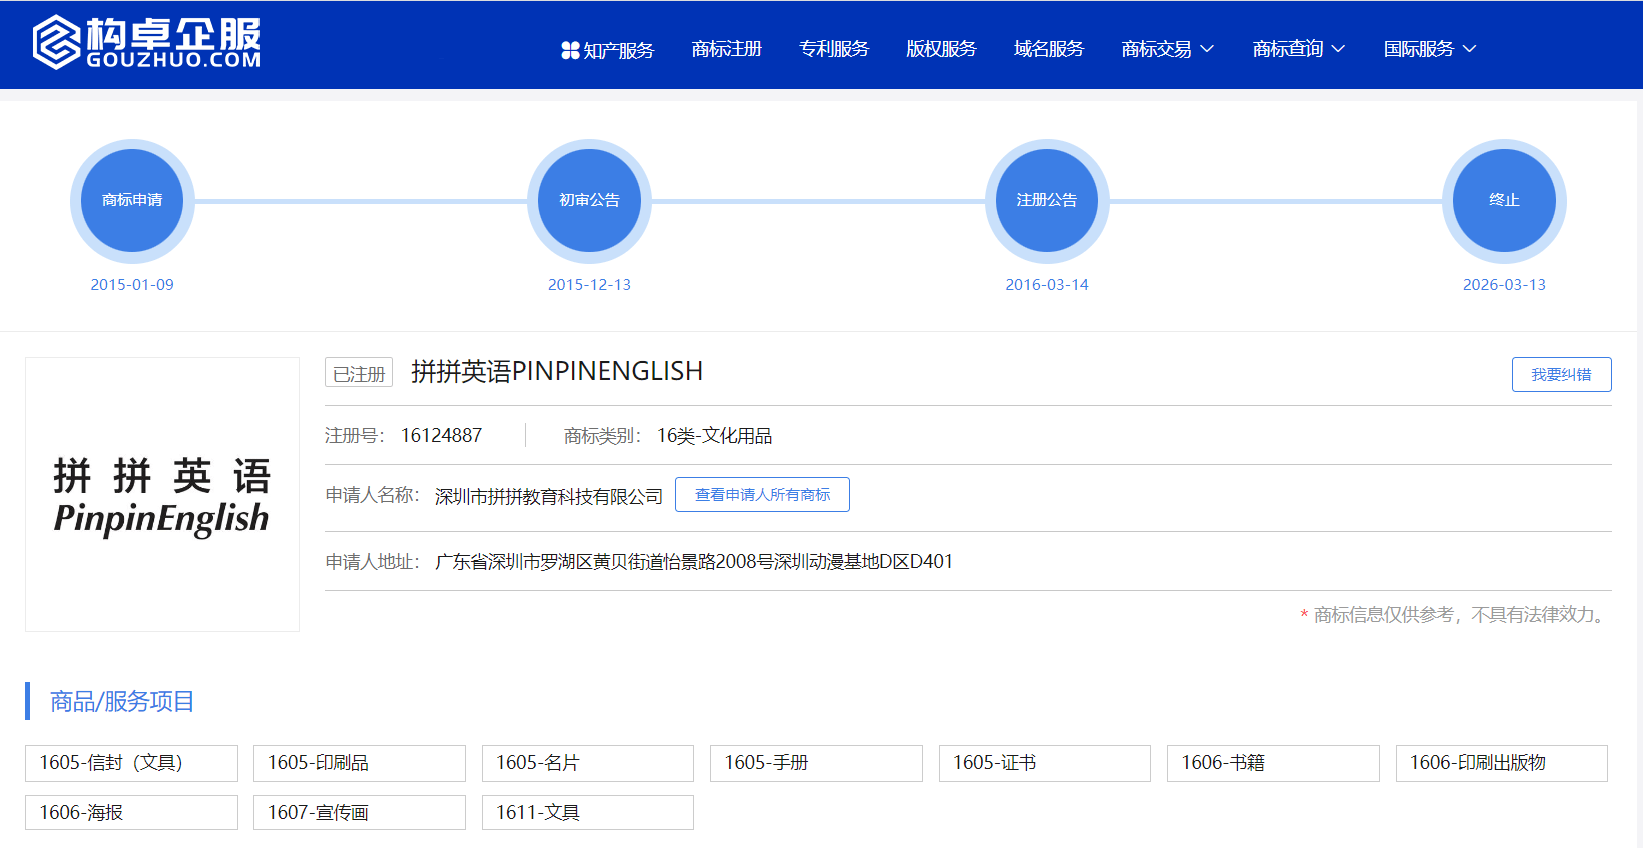Expand the 国际服务 dropdown arrow
The image size is (1643, 848).
pos(1469,49)
